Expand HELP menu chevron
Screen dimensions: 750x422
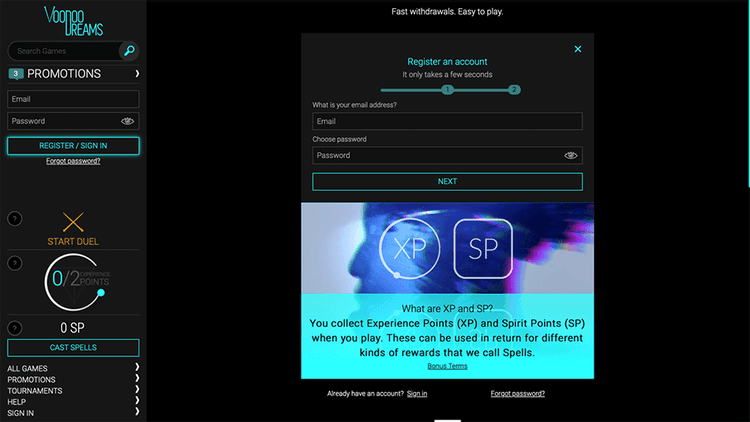coord(137,400)
